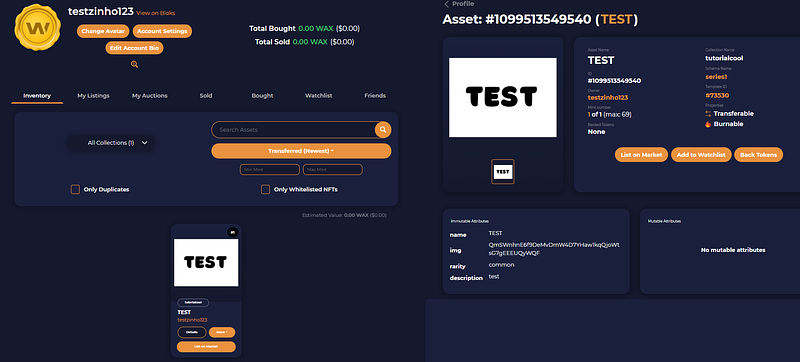Select the small TEST thumbnail below the preview
This screenshot has width=800, height=362.
[x=503, y=172]
